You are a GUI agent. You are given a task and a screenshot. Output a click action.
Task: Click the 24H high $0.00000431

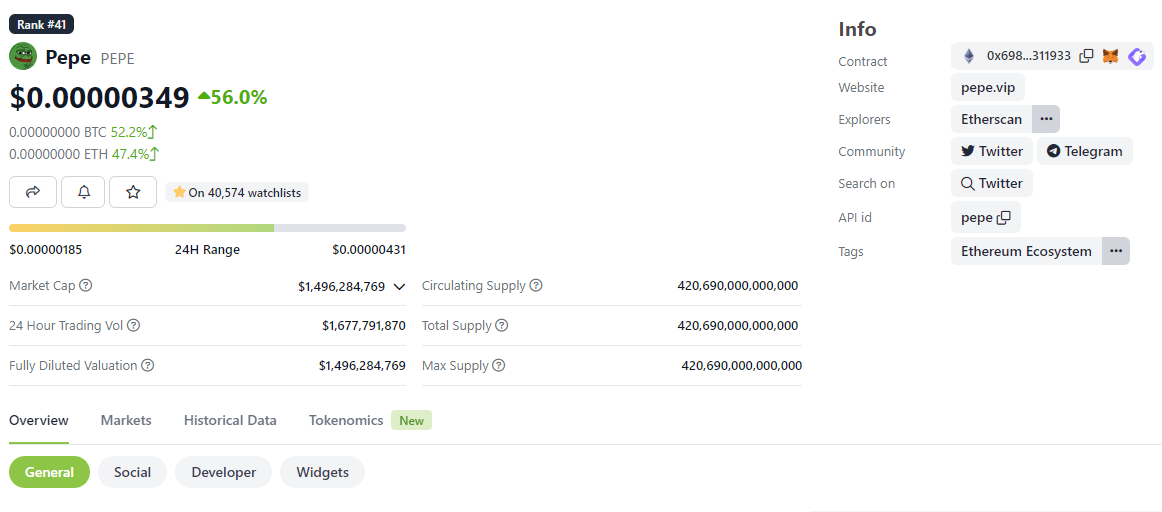369,250
